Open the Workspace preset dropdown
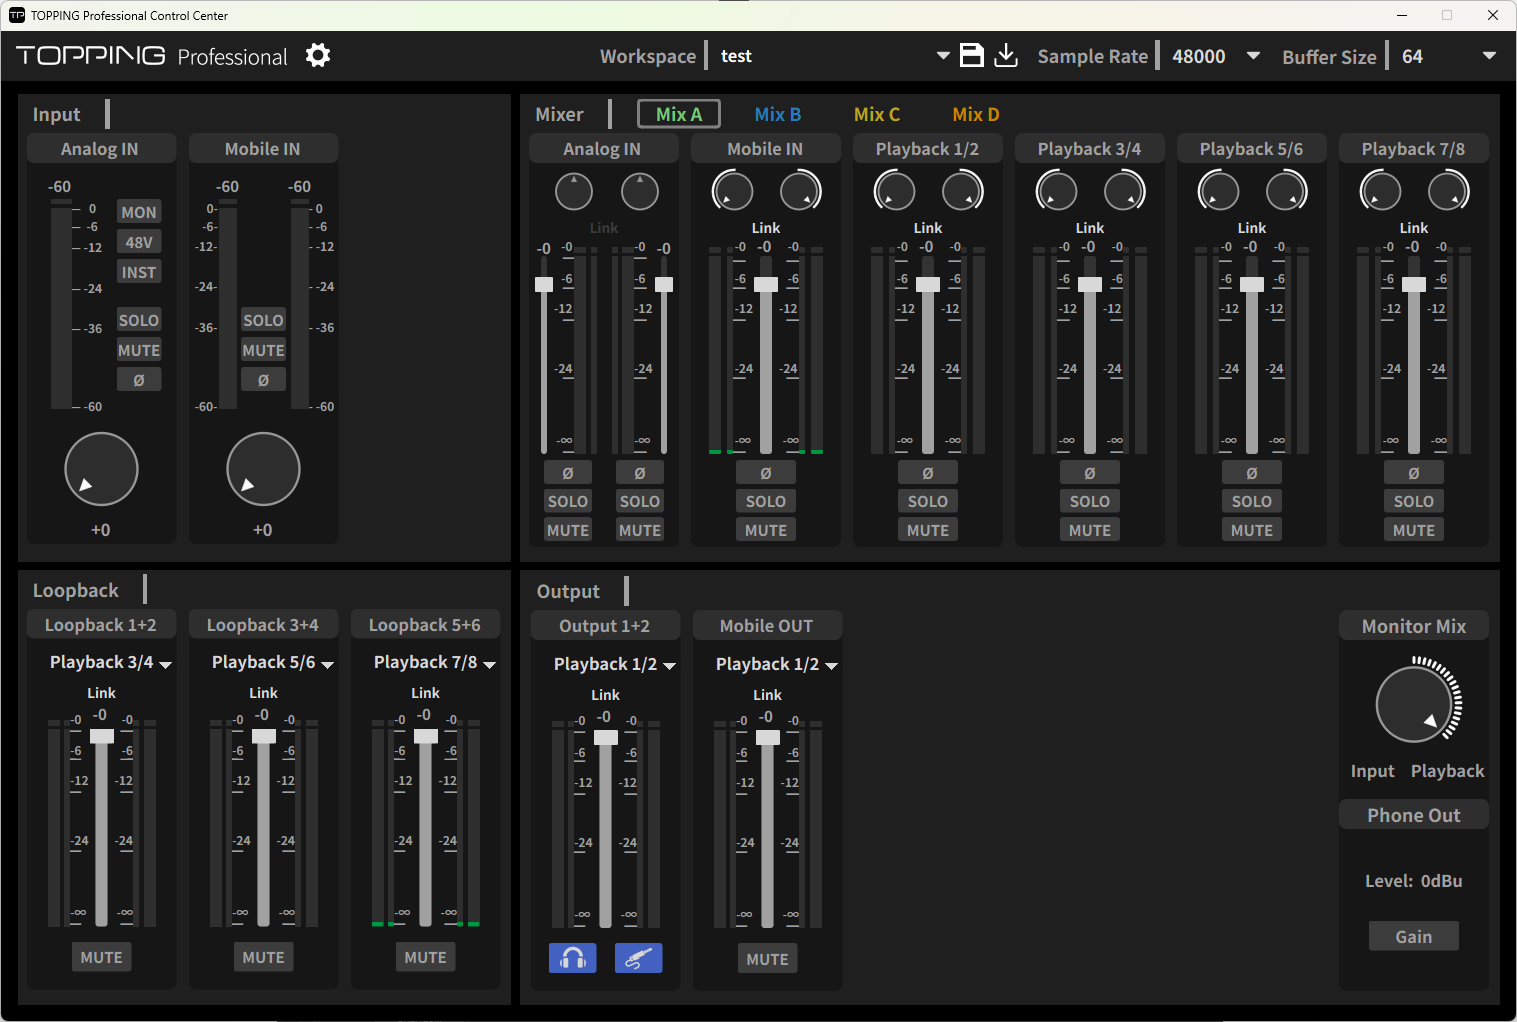1517x1022 pixels. 942,56
